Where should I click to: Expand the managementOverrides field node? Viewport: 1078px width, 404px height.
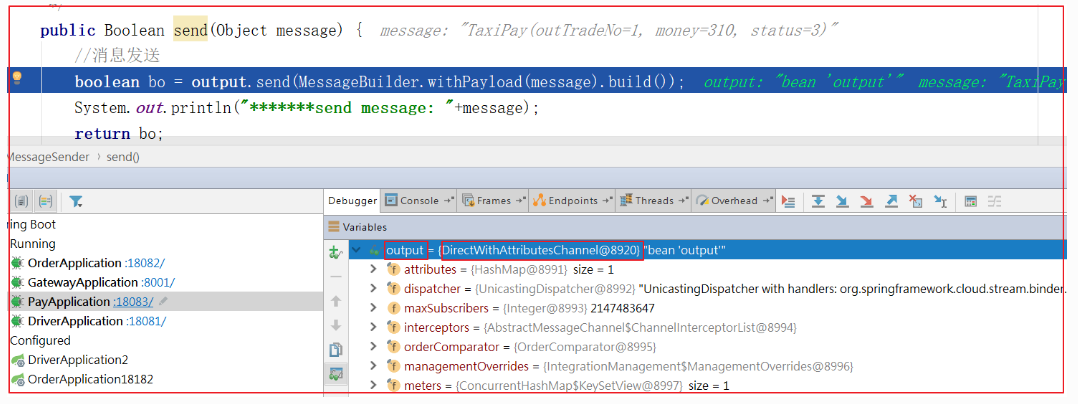[x=374, y=366]
